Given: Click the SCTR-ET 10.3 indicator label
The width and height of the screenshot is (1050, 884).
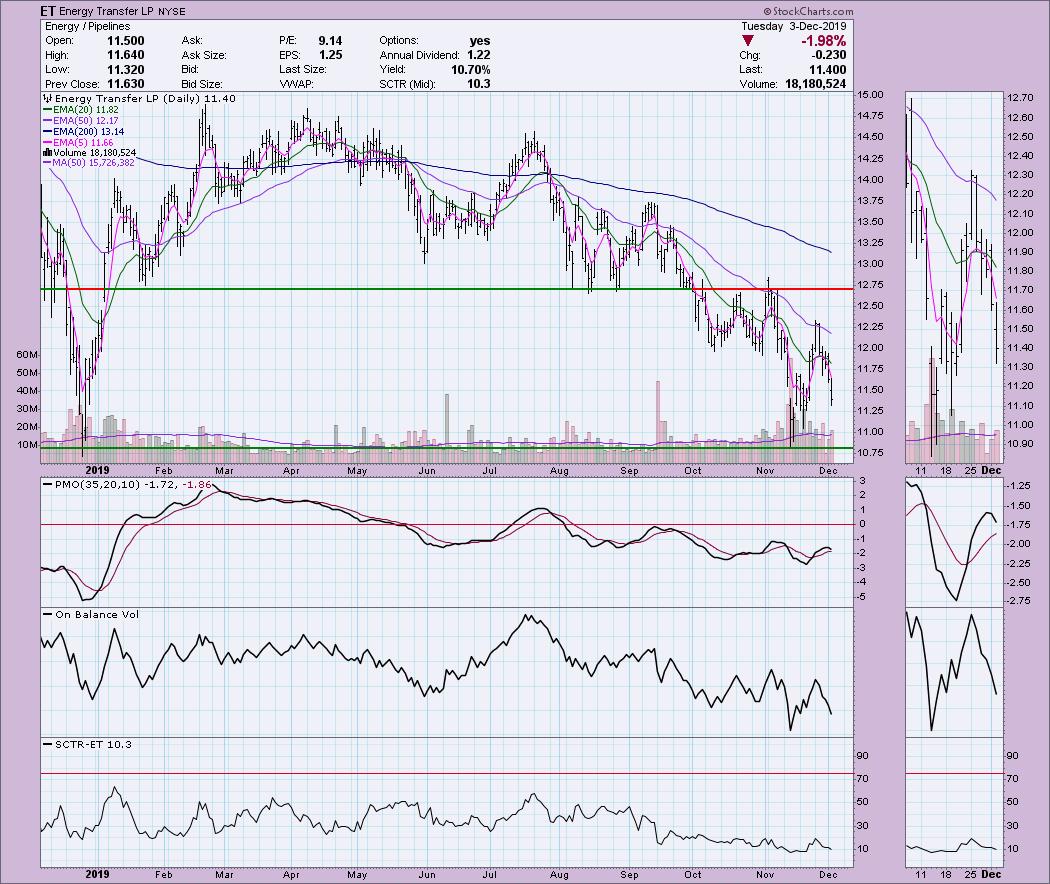Looking at the screenshot, I should point(93,744).
